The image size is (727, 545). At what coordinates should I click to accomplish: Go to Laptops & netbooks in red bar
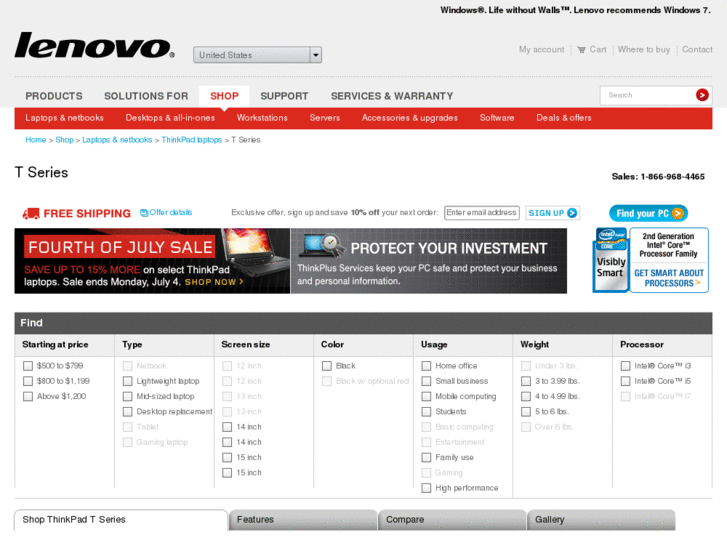(64, 118)
